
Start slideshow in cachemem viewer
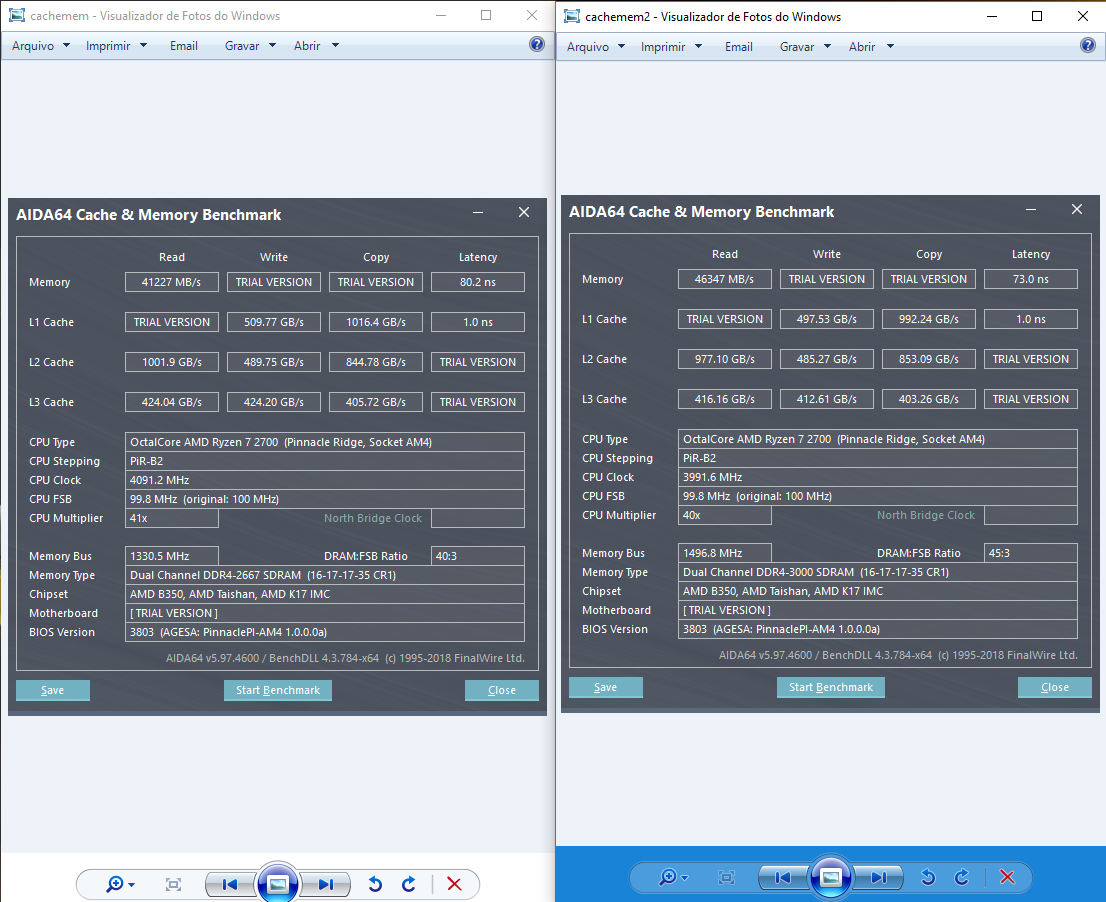pyautogui.click(x=278, y=883)
